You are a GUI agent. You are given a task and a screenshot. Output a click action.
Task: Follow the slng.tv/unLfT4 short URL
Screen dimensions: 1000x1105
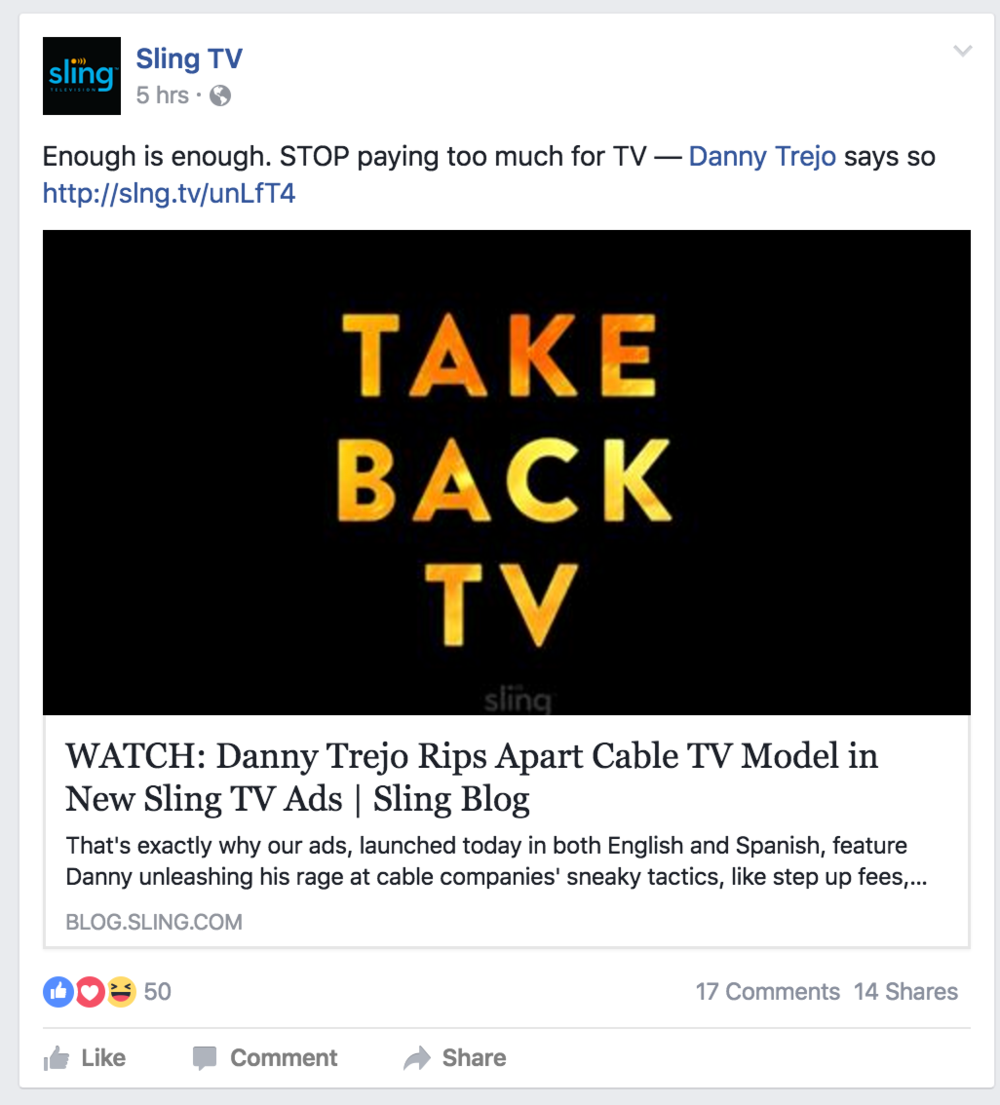(x=169, y=193)
